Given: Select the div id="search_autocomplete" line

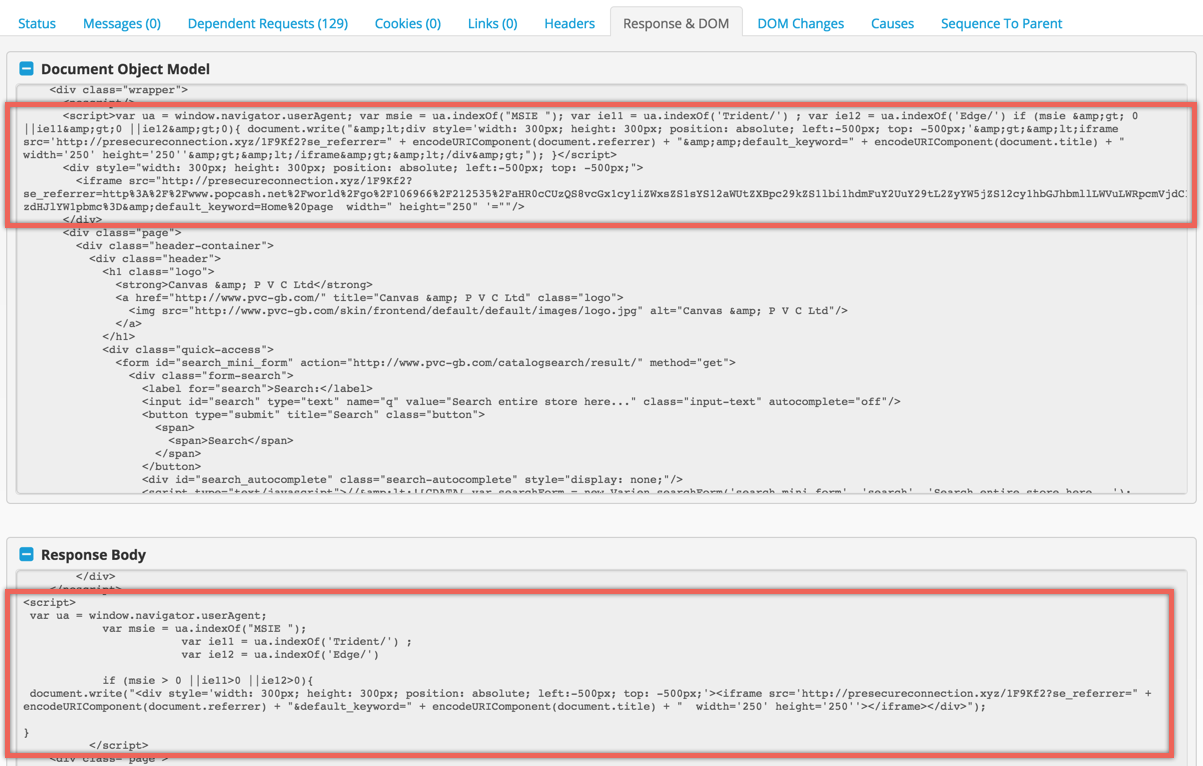Looking at the screenshot, I should (412, 480).
